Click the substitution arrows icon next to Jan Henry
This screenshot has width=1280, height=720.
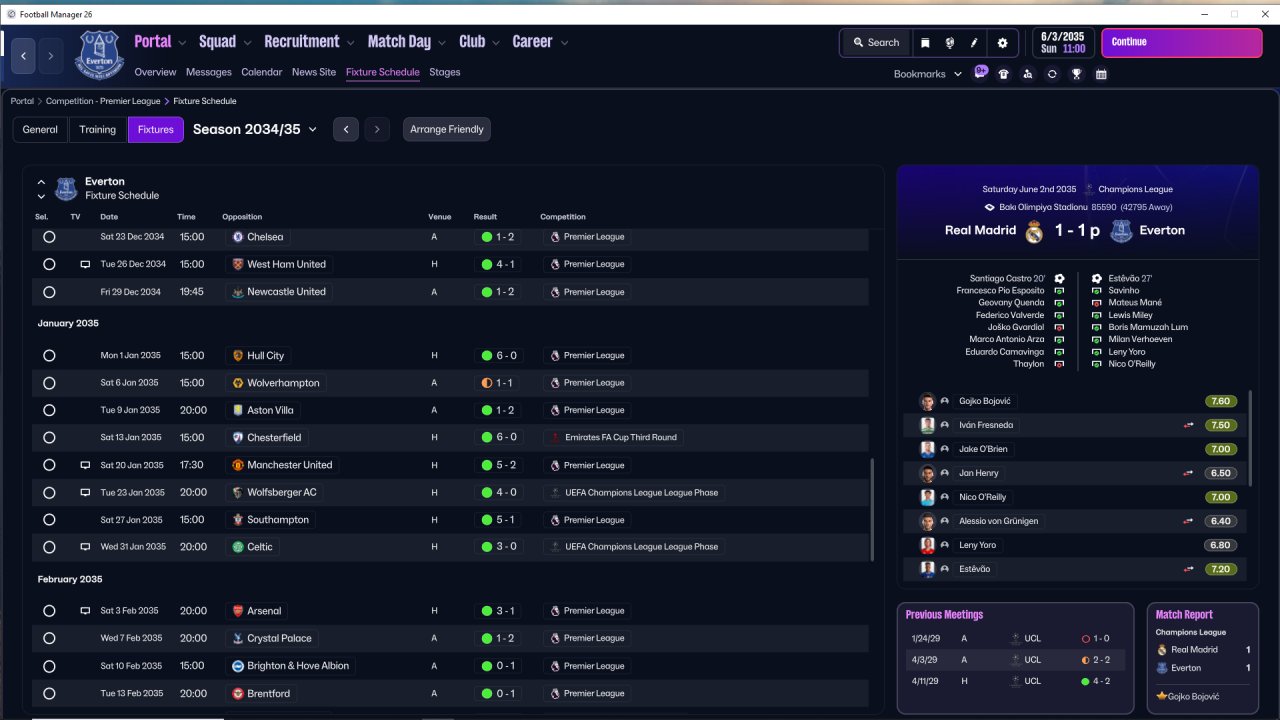tap(1189, 473)
